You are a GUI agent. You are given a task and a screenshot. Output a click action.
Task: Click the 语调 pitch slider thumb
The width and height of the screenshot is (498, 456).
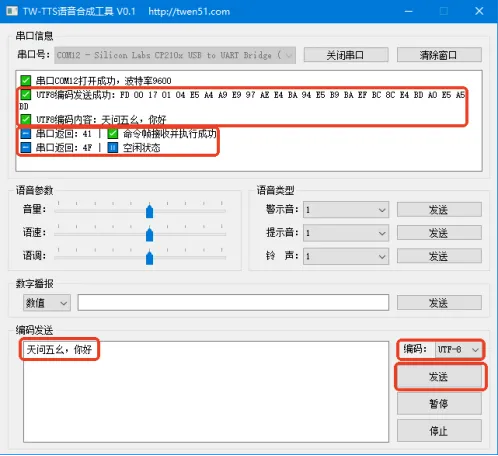tap(150, 257)
